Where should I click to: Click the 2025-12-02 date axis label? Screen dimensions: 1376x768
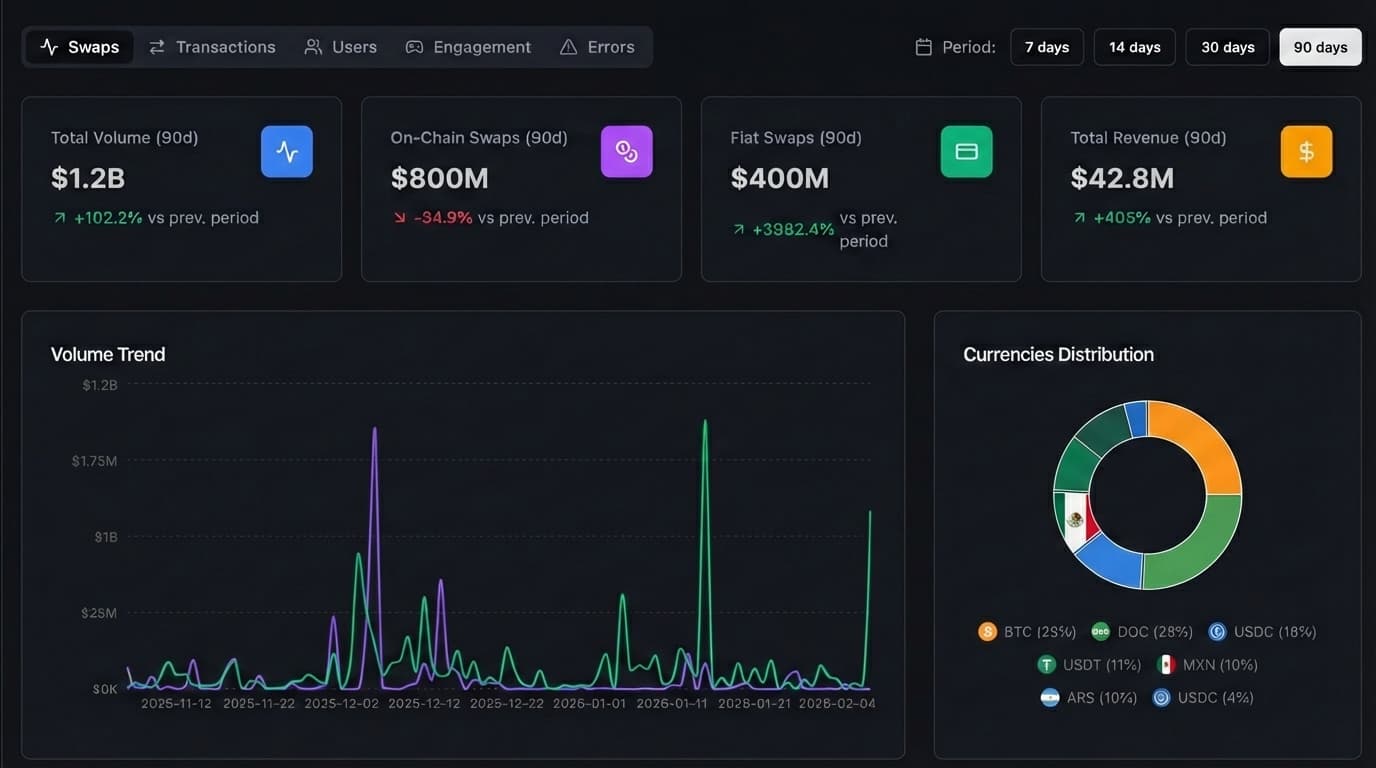tap(342, 704)
